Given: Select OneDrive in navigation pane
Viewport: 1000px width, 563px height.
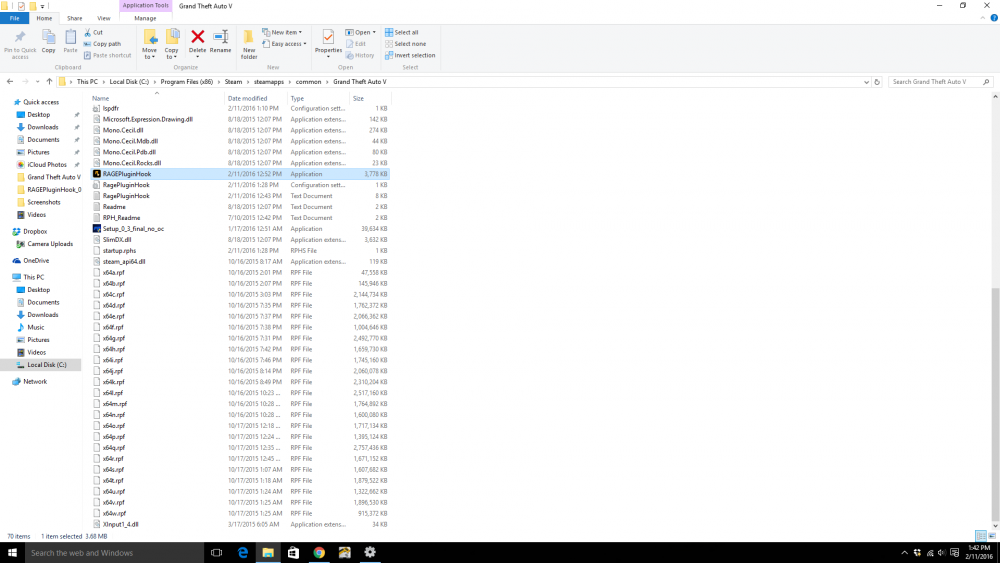Looking at the screenshot, I should (36, 261).
